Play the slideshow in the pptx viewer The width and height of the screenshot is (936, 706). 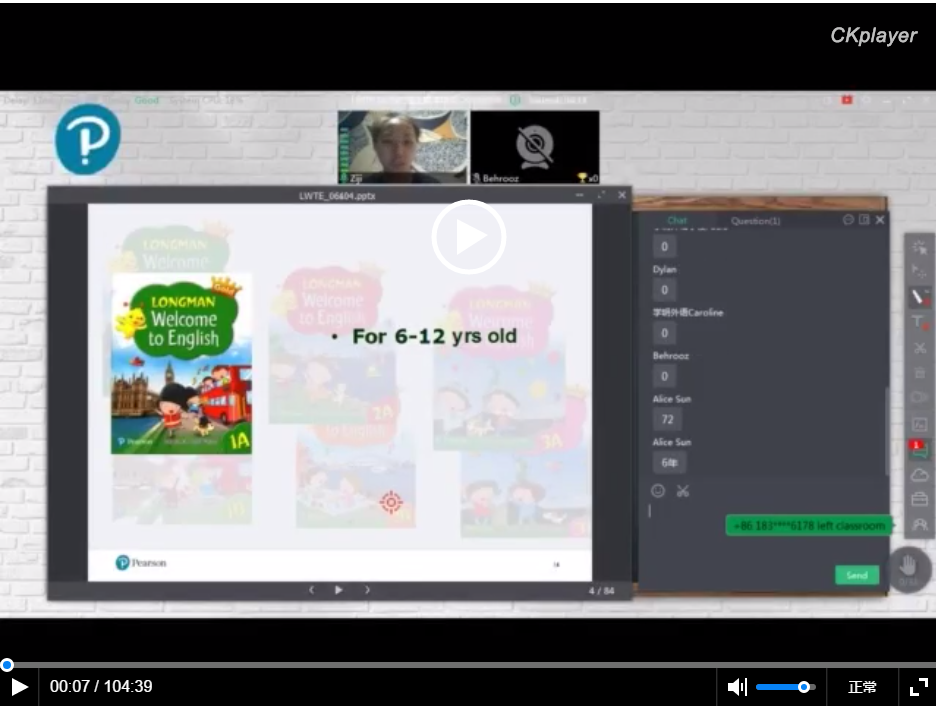(338, 590)
